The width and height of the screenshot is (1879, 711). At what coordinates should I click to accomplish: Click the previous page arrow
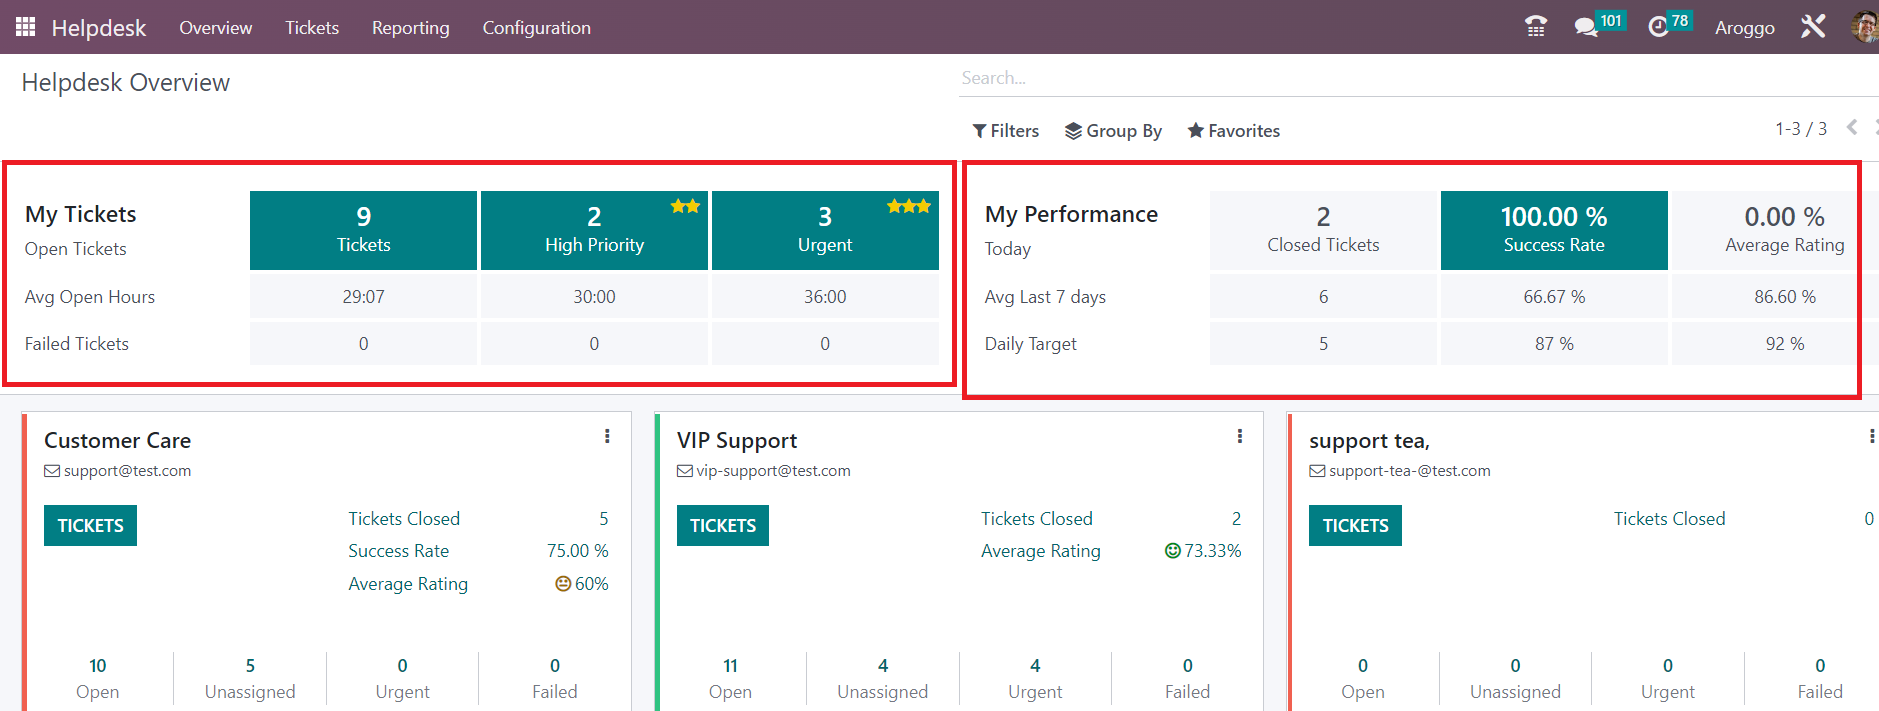tap(1852, 128)
